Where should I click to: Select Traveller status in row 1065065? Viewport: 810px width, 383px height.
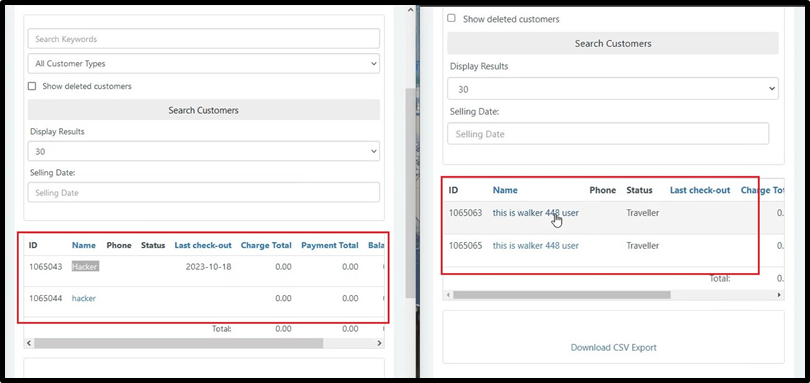[643, 246]
